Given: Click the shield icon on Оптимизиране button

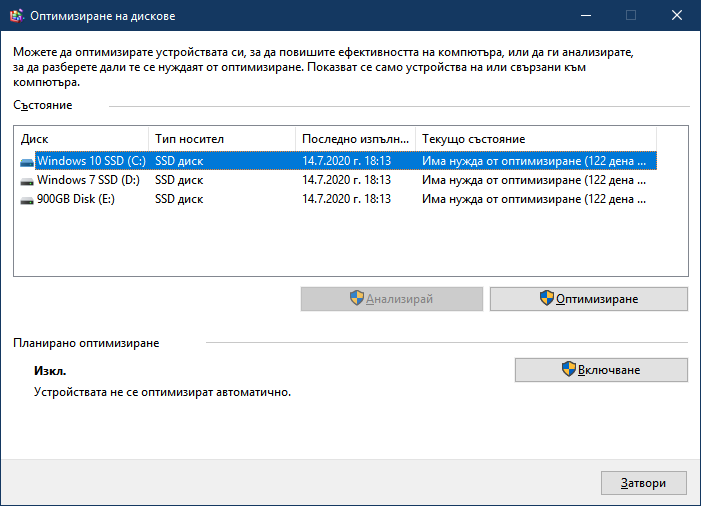Looking at the screenshot, I should [x=546, y=298].
